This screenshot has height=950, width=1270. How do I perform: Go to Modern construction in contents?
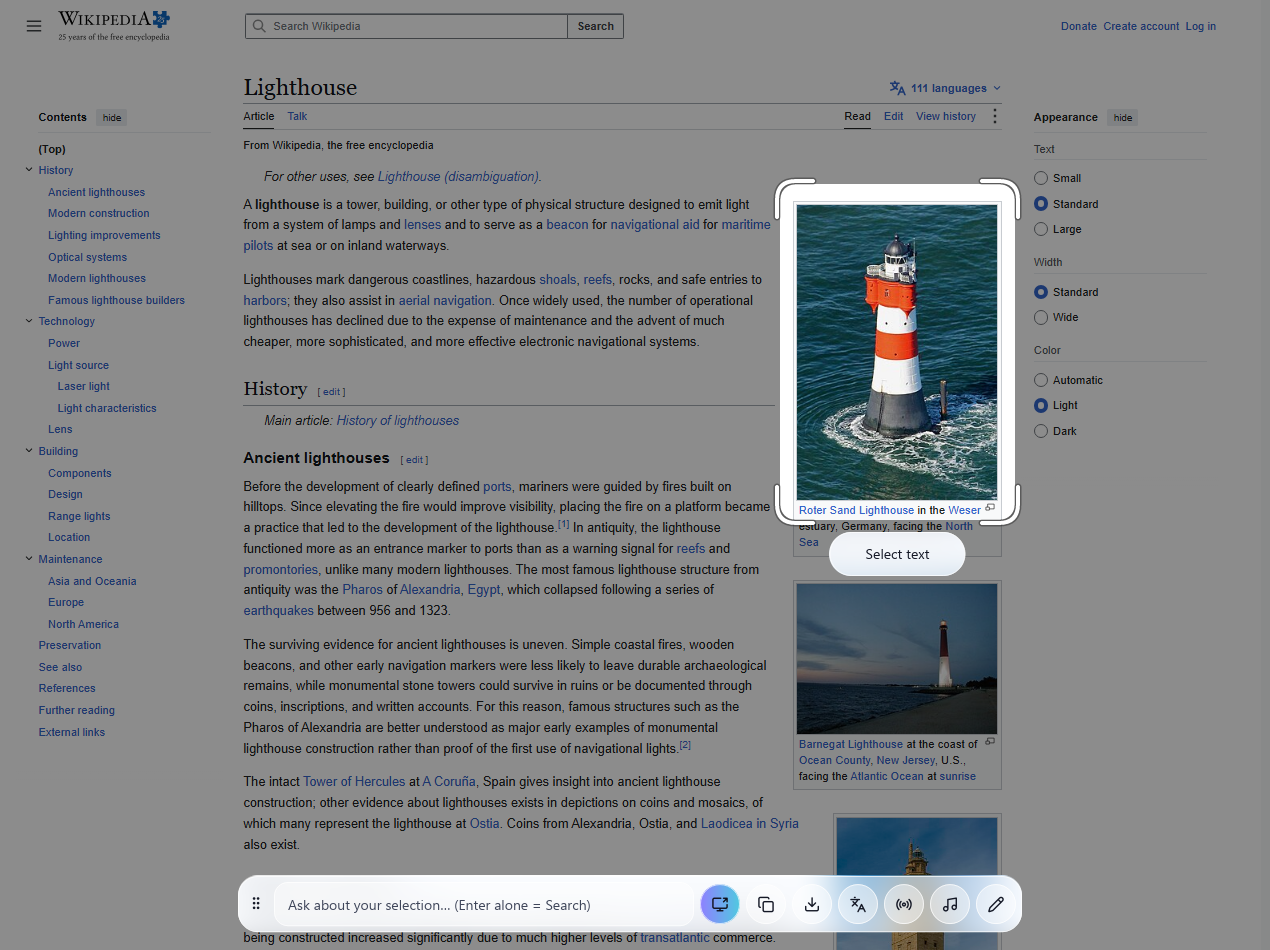tap(98, 213)
